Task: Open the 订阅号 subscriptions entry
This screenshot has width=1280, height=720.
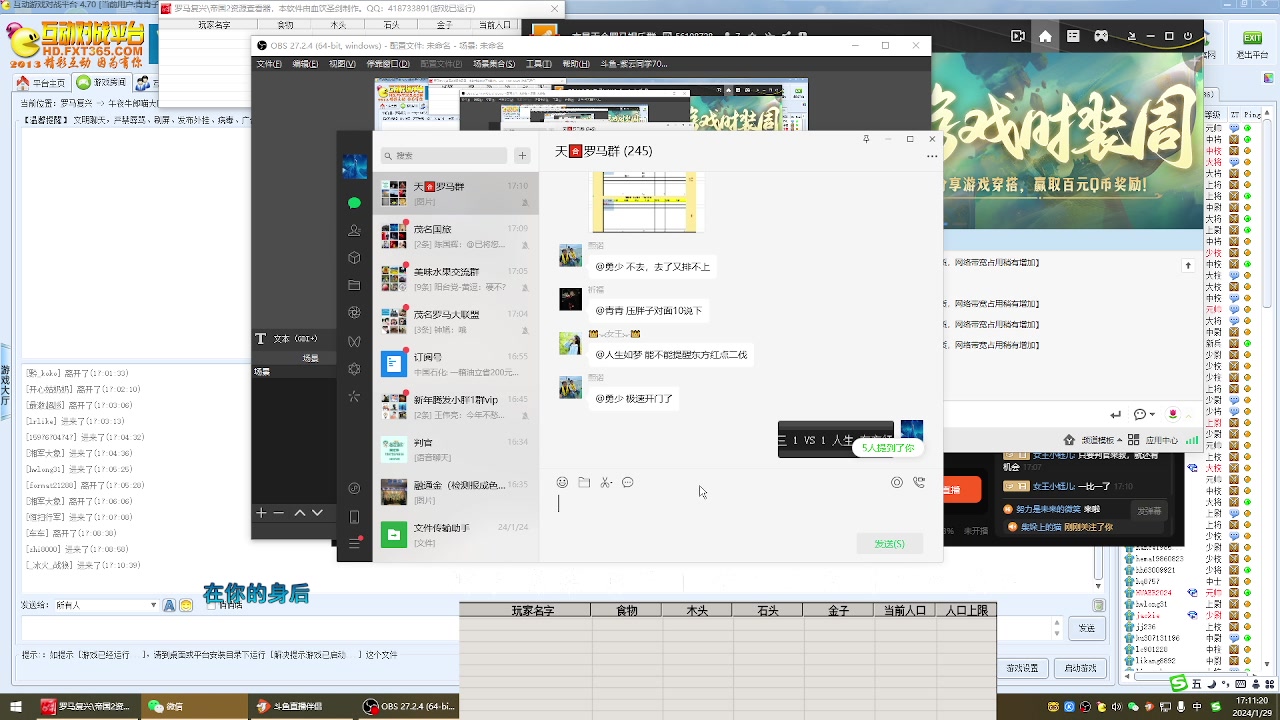Action: coord(456,363)
